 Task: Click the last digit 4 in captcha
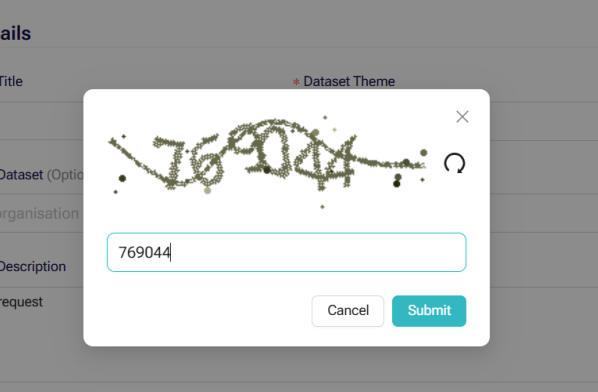(343, 160)
